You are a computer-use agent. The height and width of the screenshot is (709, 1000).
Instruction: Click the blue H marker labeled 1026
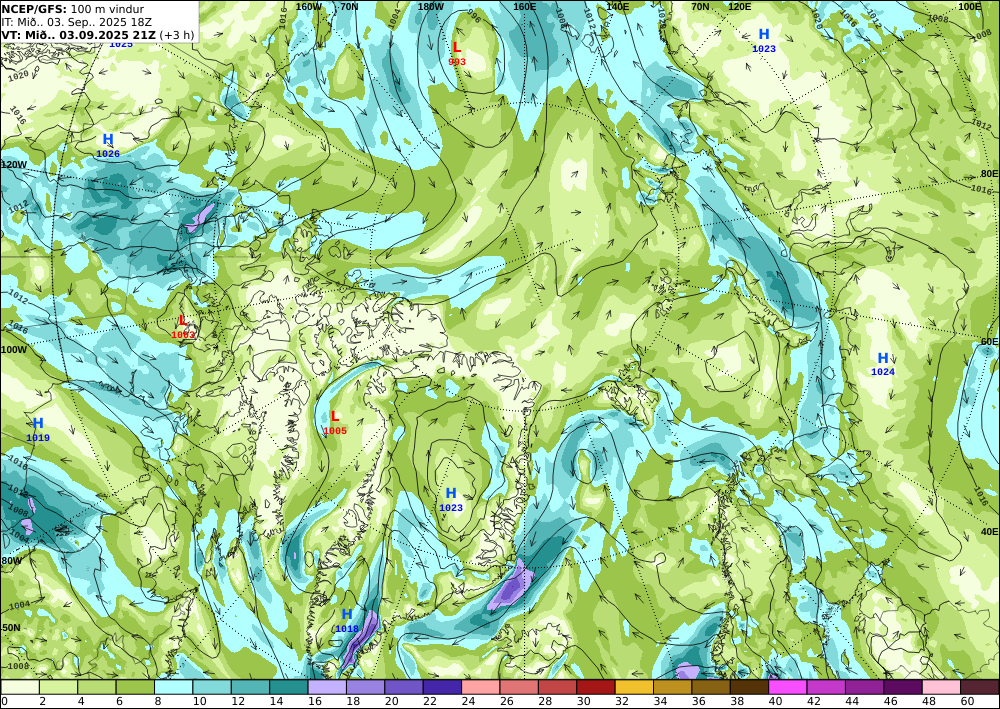[108, 139]
